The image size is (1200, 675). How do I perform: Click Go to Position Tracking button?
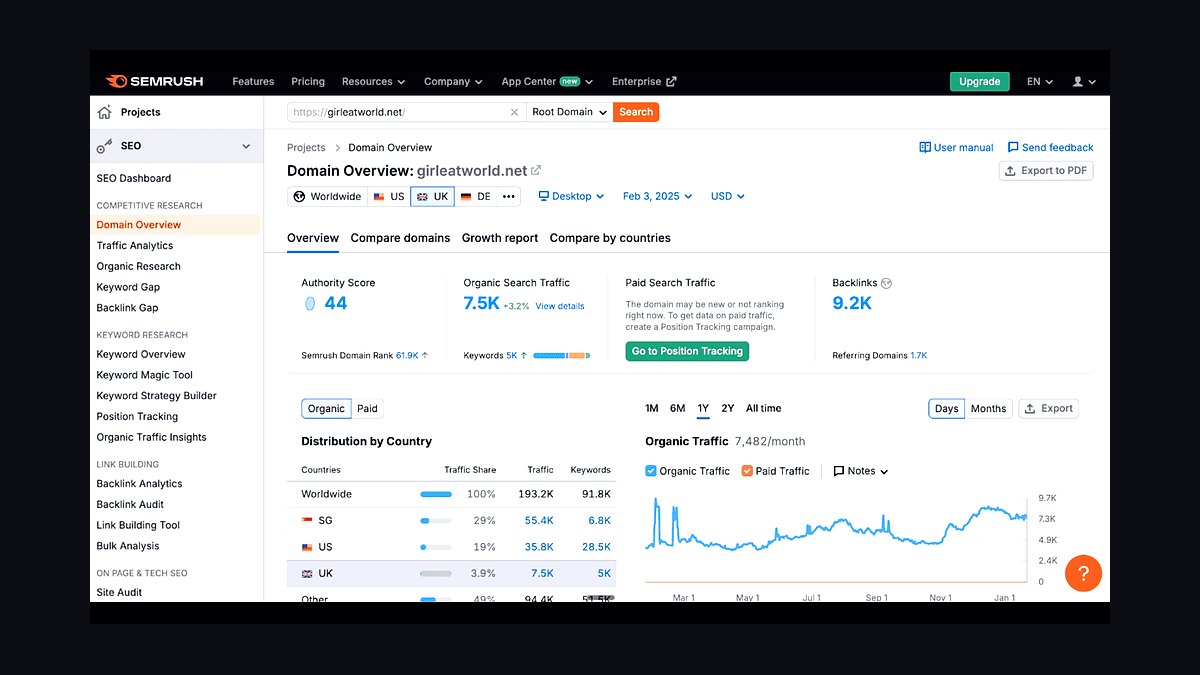[x=687, y=351]
